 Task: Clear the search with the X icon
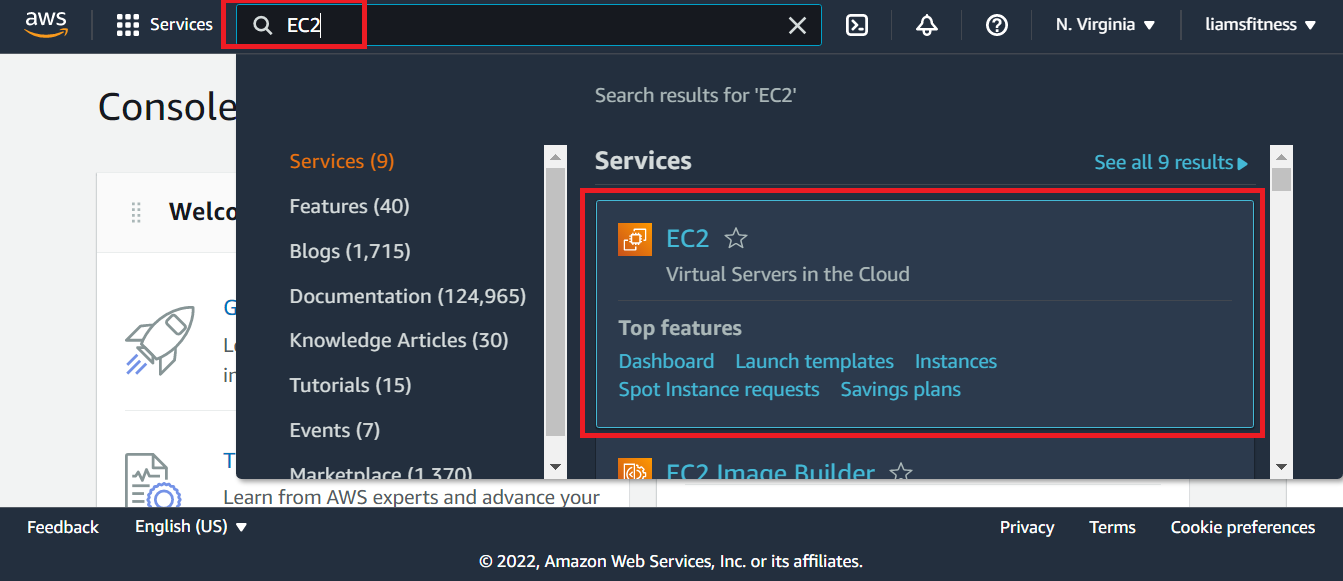click(797, 26)
